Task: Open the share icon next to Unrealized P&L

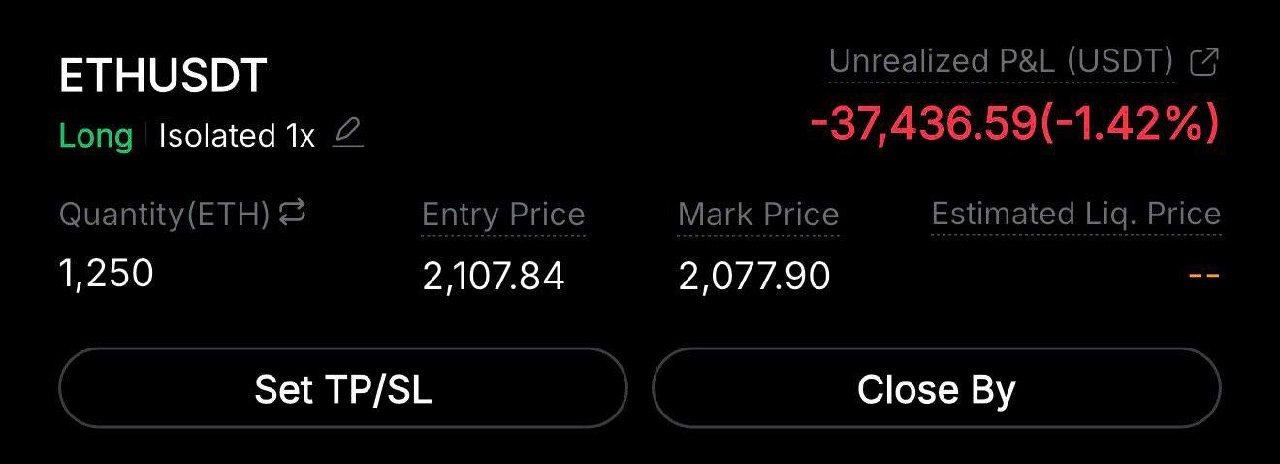Action: click(1204, 63)
